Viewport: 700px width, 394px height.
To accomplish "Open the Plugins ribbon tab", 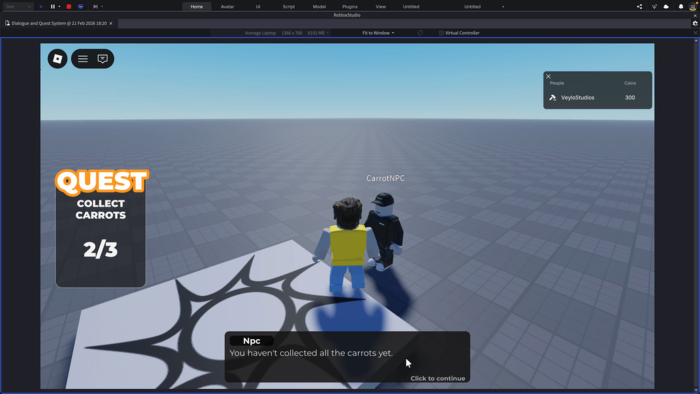I will pyautogui.click(x=350, y=7).
